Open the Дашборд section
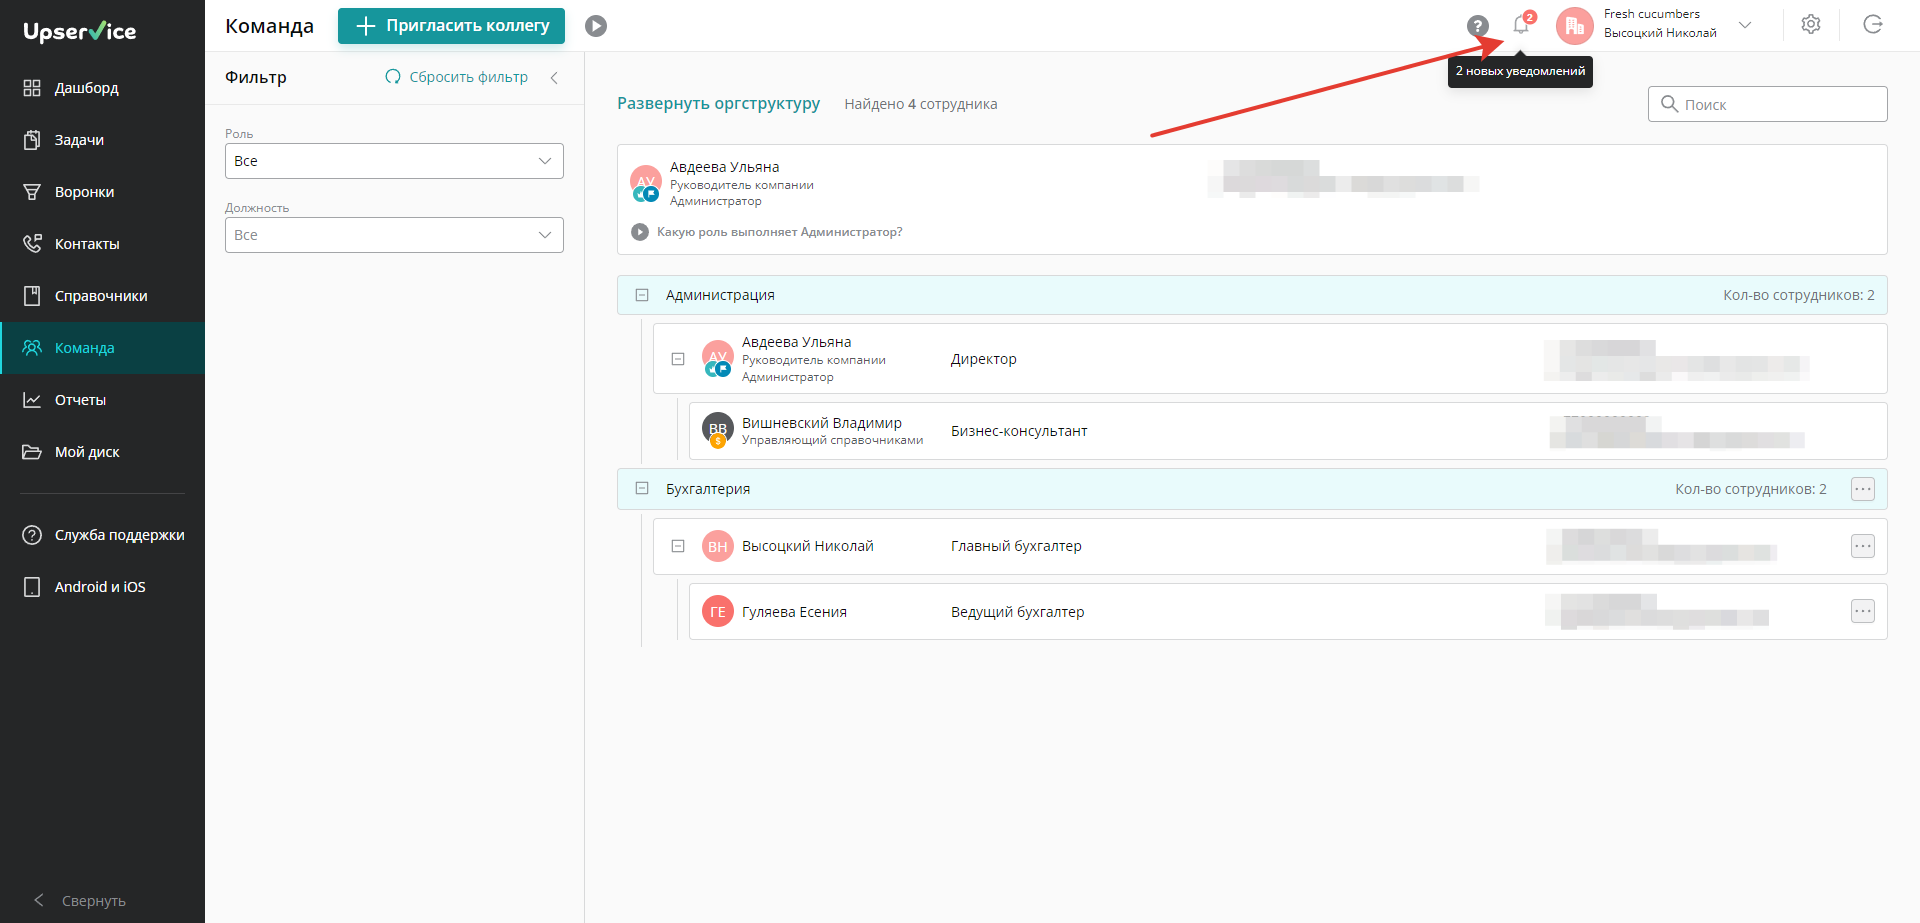Viewport: 1920px width, 923px height. [x=102, y=88]
